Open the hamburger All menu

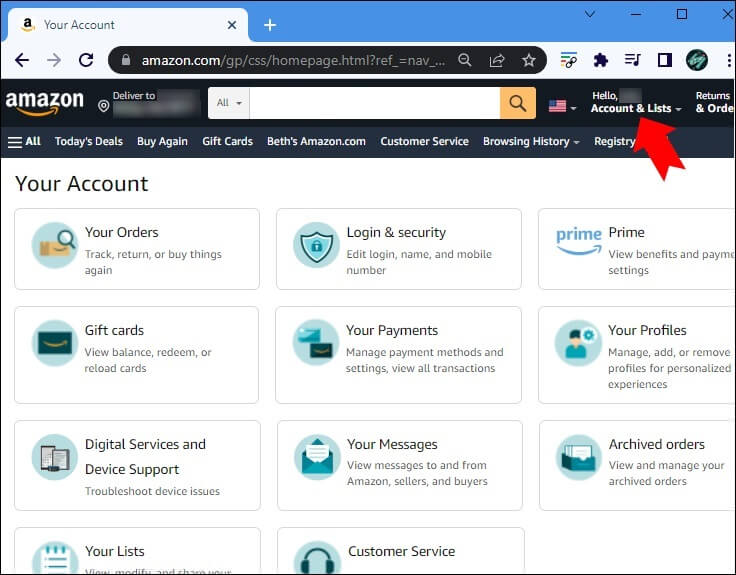(24, 142)
